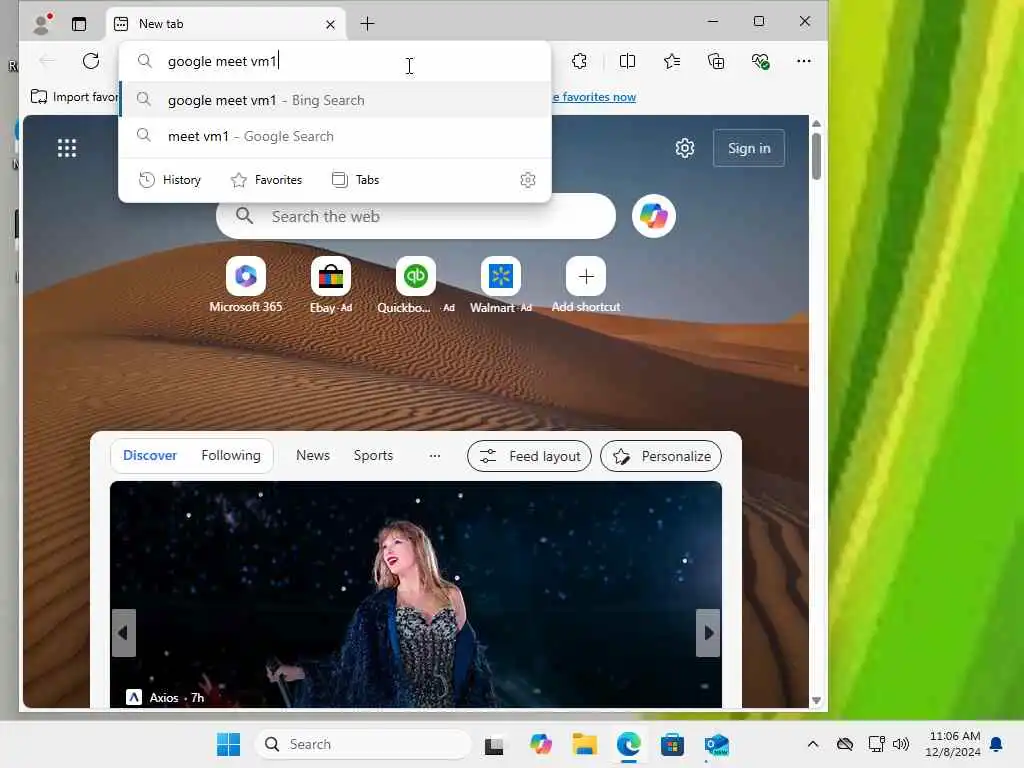Click the Search the web box
Viewport: 1024px width, 768px height.
[416, 216]
